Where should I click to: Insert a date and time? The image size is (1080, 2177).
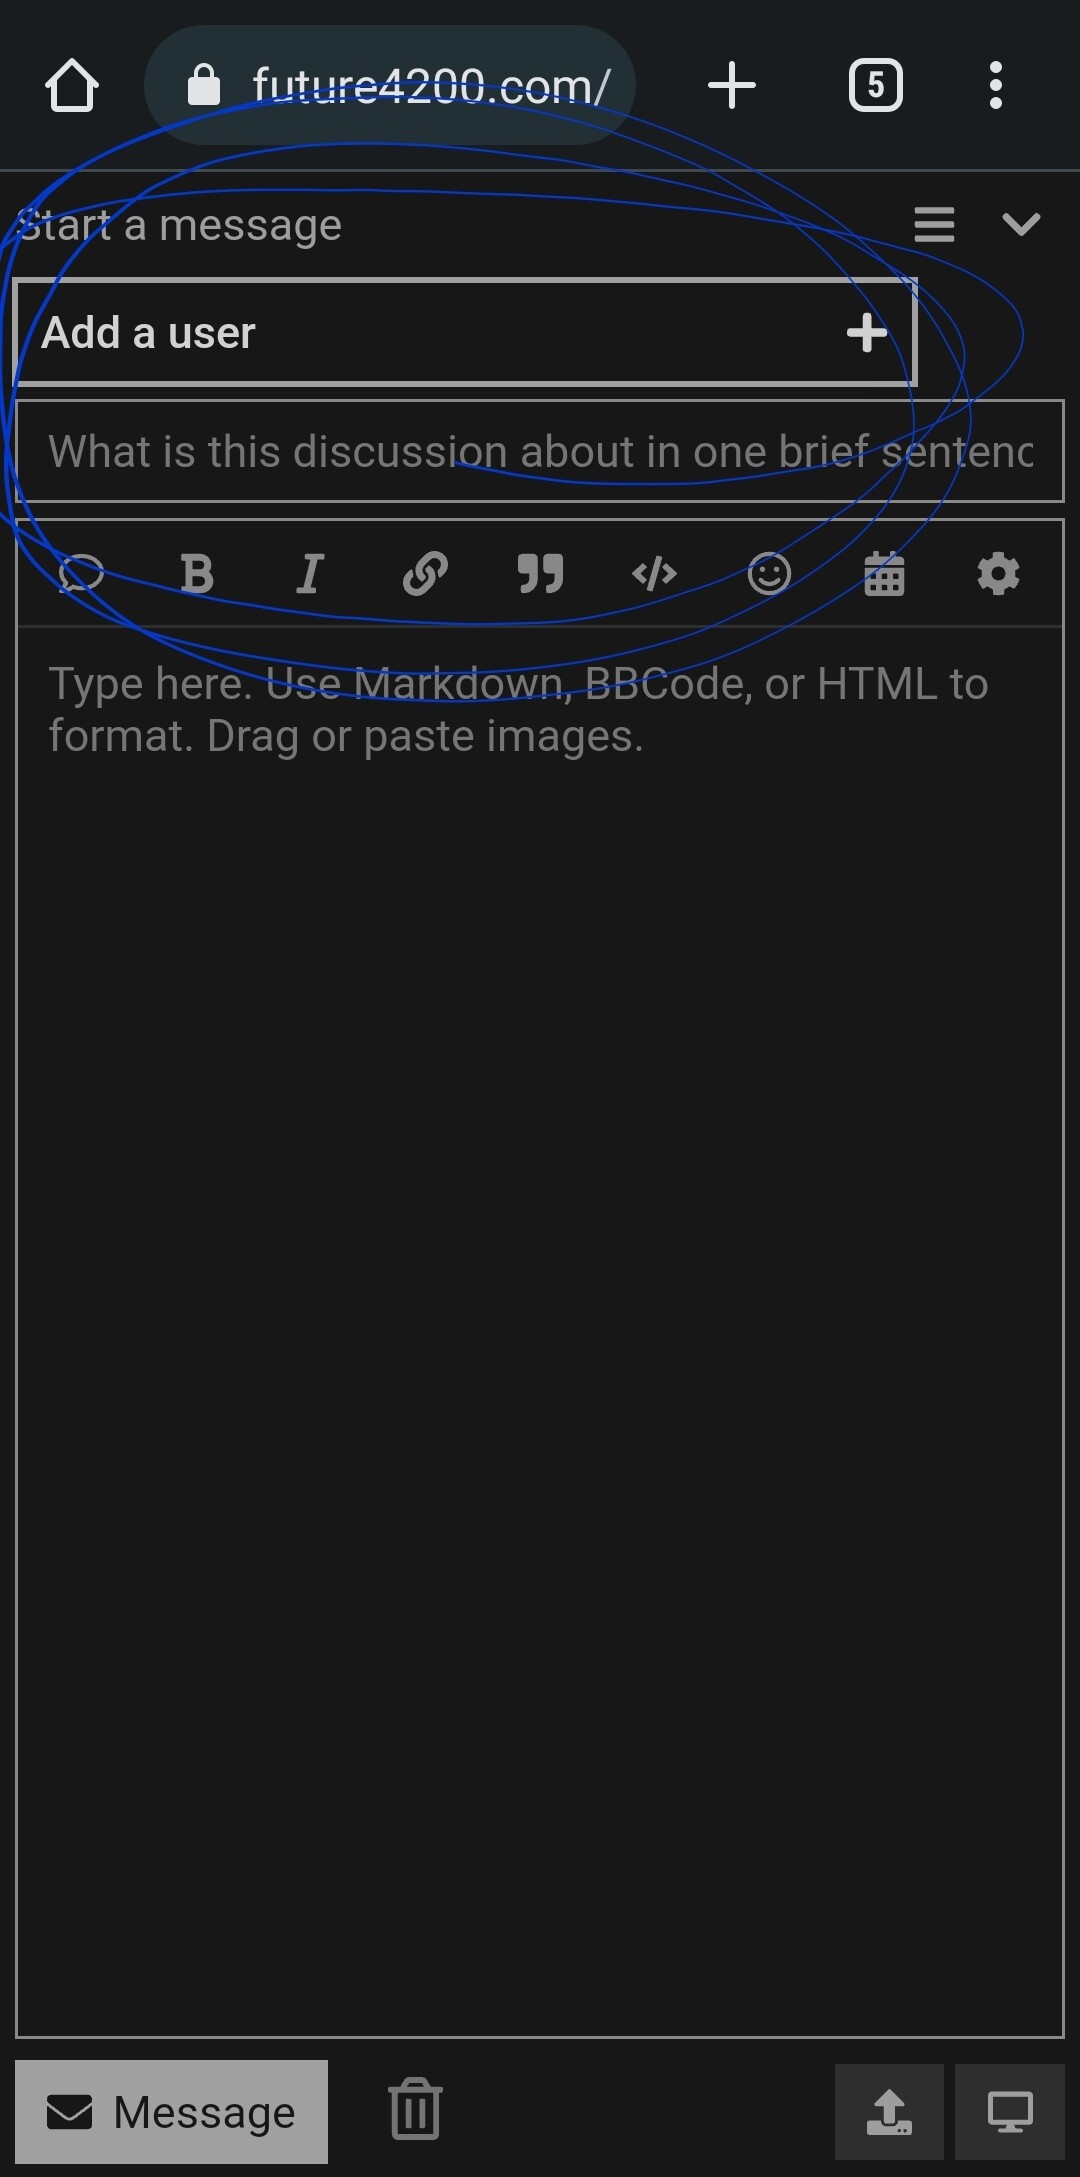pyautogui.click(x=884, y=574)
